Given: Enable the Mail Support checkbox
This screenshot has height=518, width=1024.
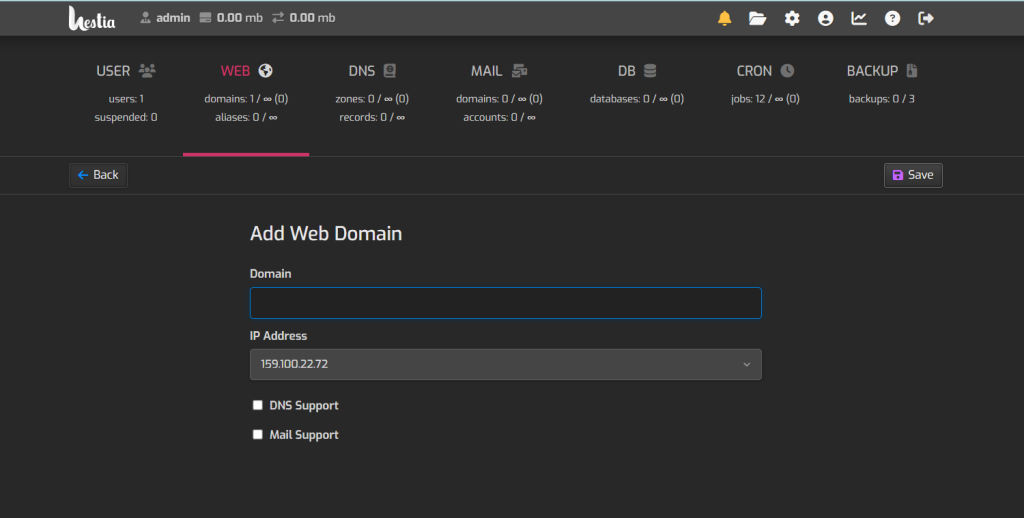Looking at the screenshot, I should click(x=257, y=434).
